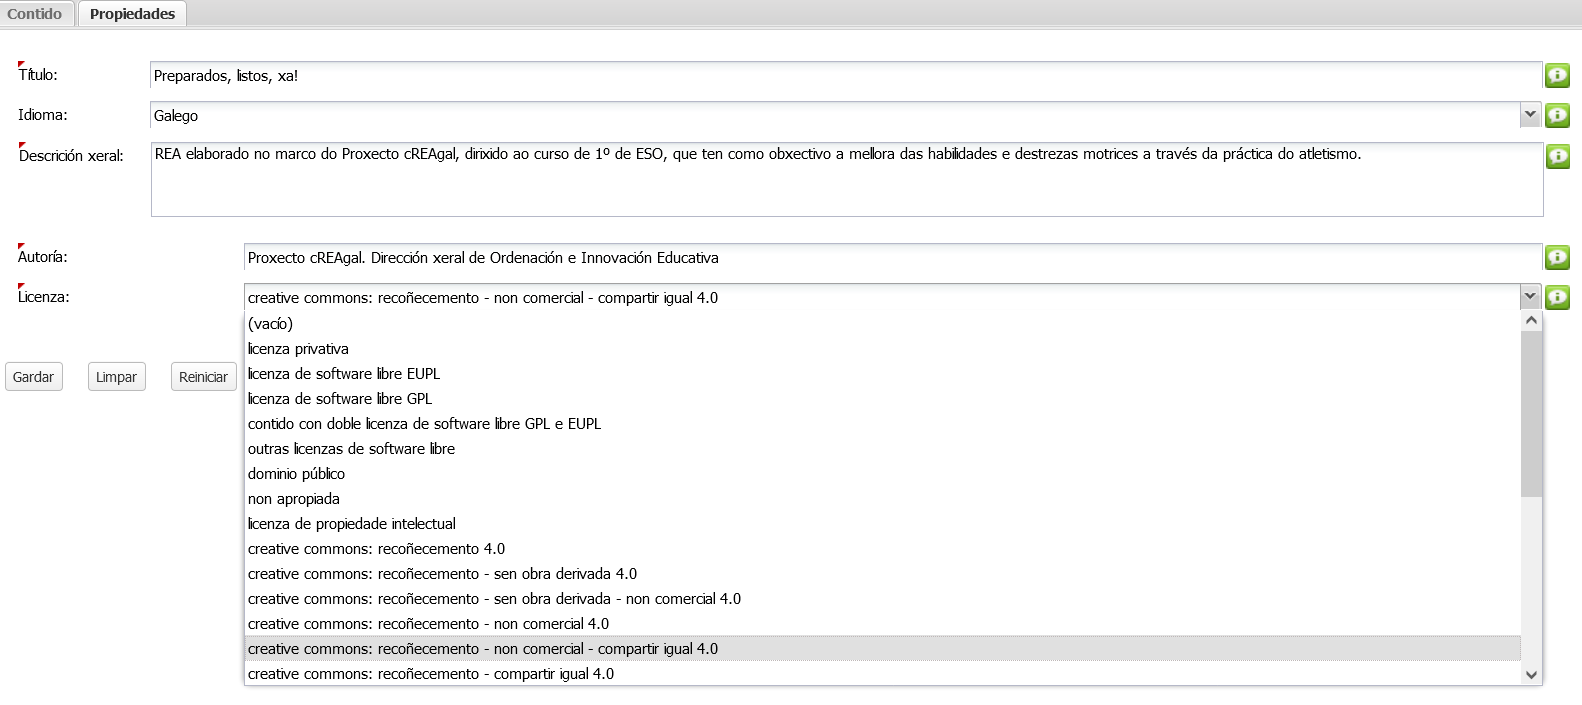This screenshot has height=705, width=1582.
Task: Select the Propiedades tab
Action: click(132, 14)
